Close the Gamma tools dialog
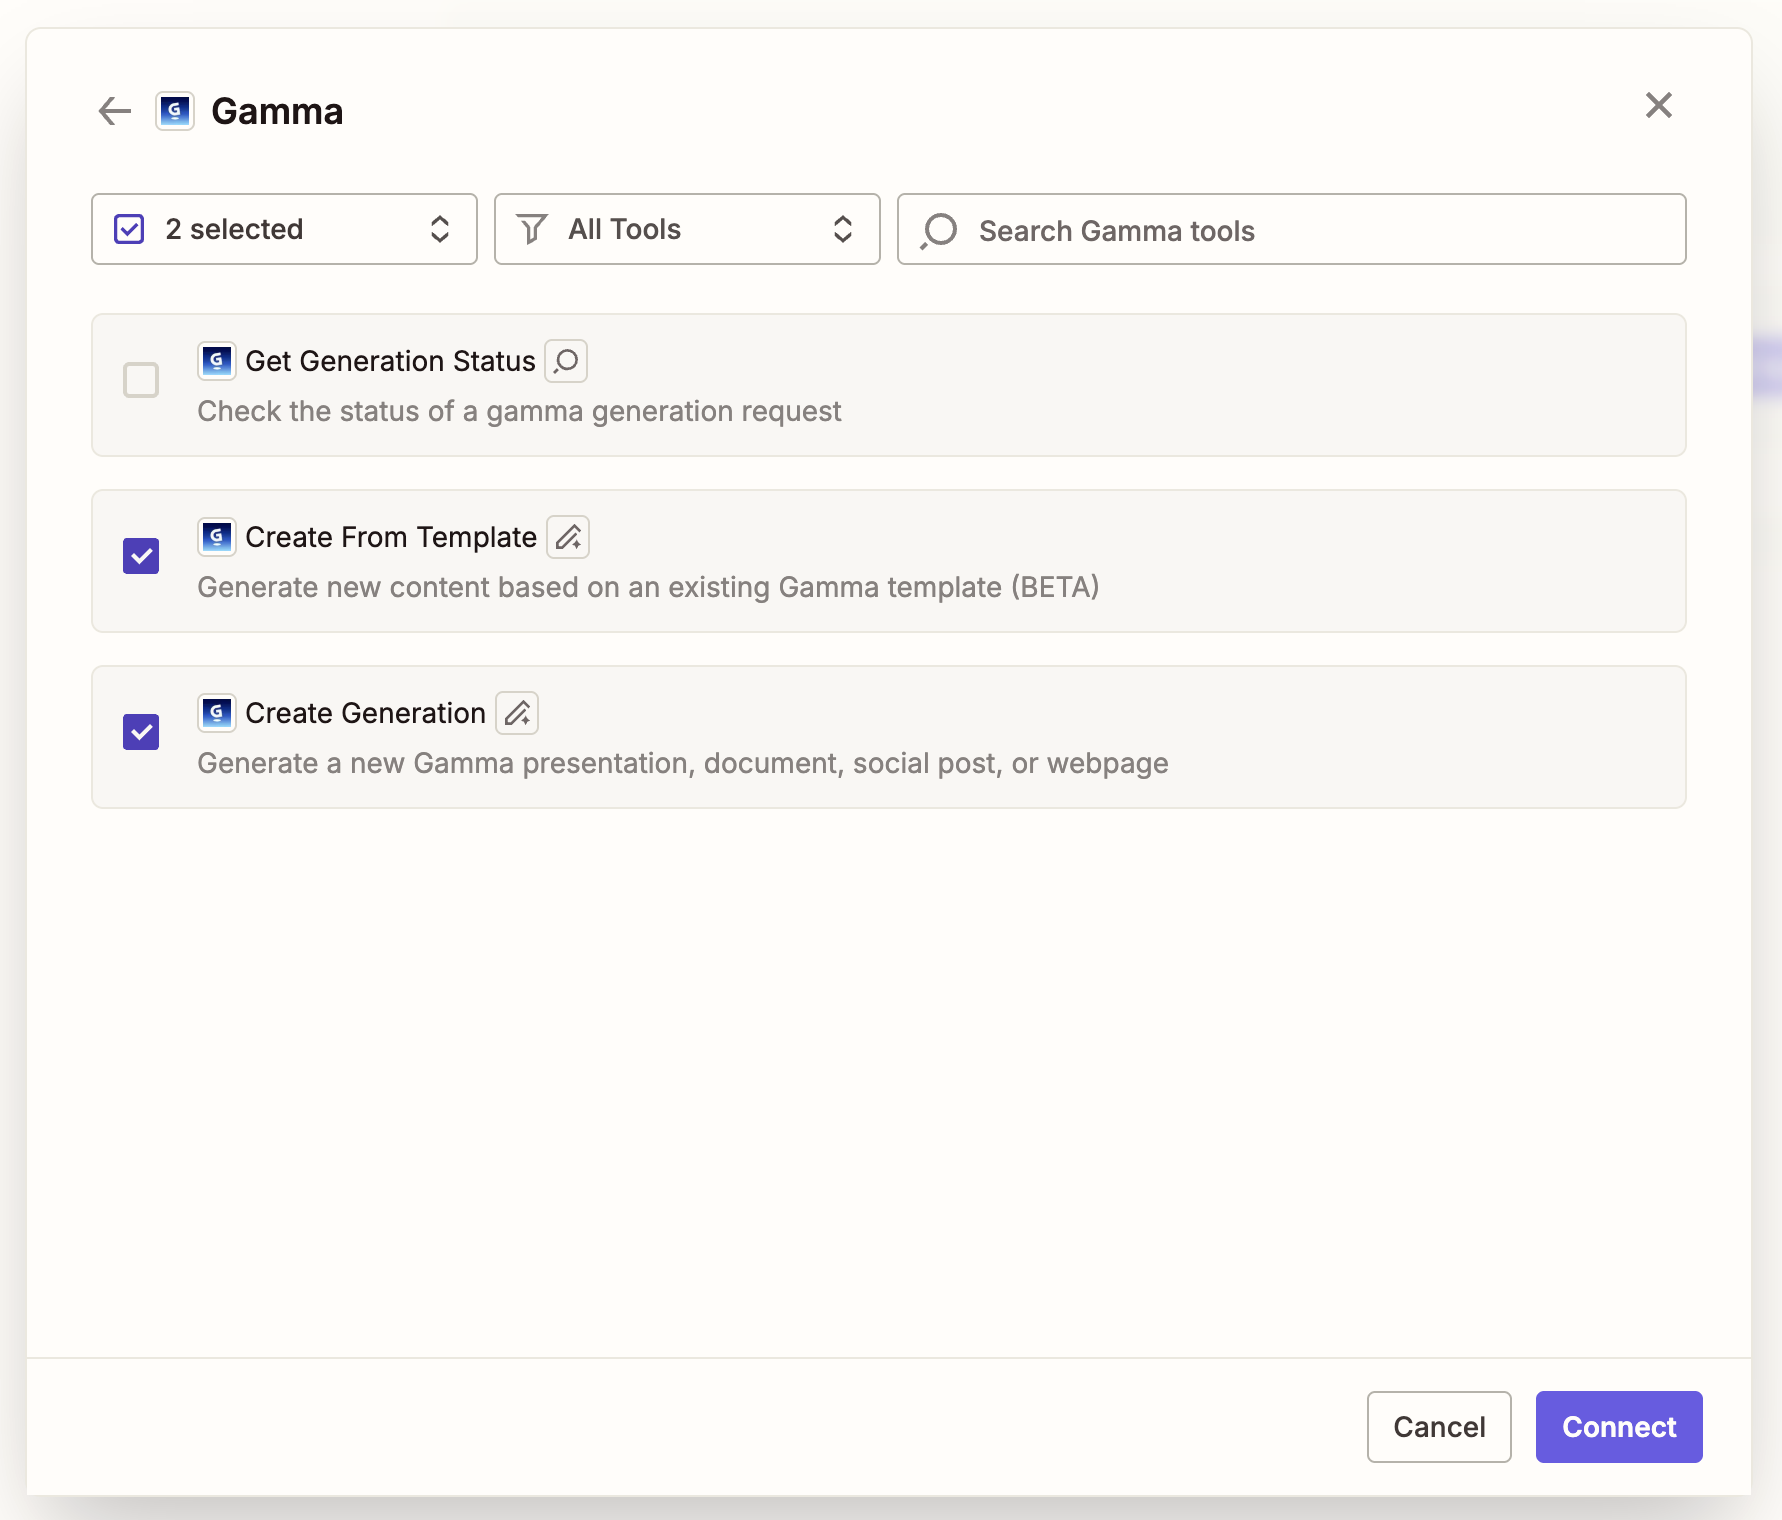Viewport: 1782px width, 1520px height. tap(1658, 105)
